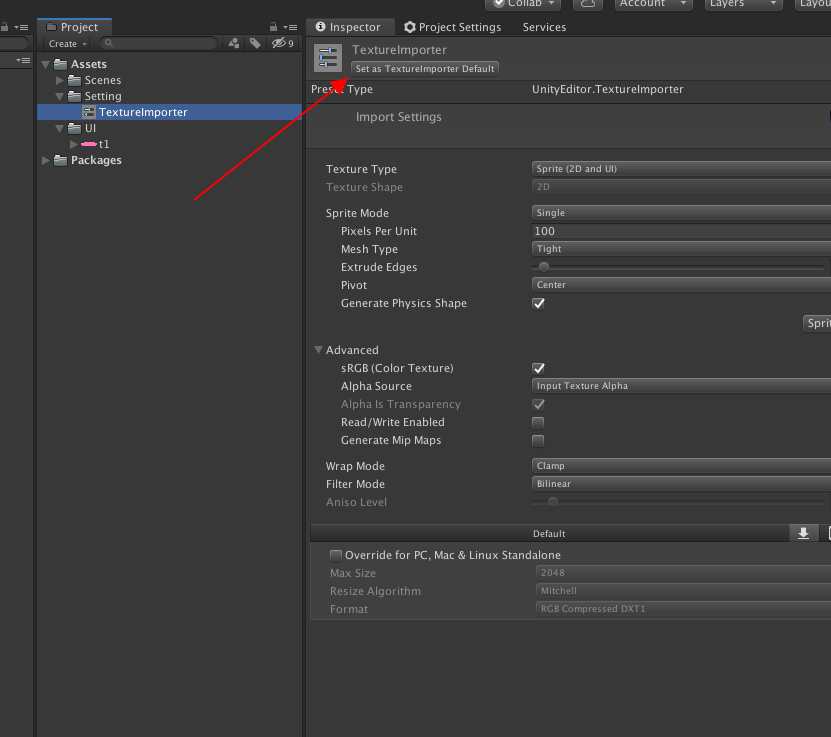The width and height of the screenshot is (831, 737).
Task: Enable Override for PC, Mac & Linux Standalone
Action: [336, 554]
